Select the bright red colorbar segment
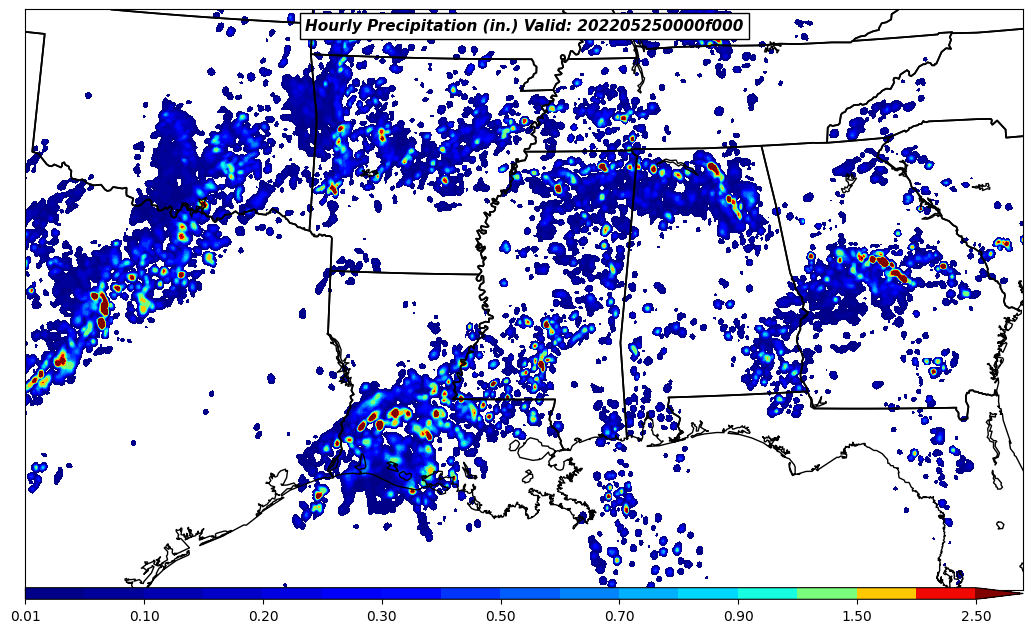This screenshot has width=1033, height=633. coord(945,593)
